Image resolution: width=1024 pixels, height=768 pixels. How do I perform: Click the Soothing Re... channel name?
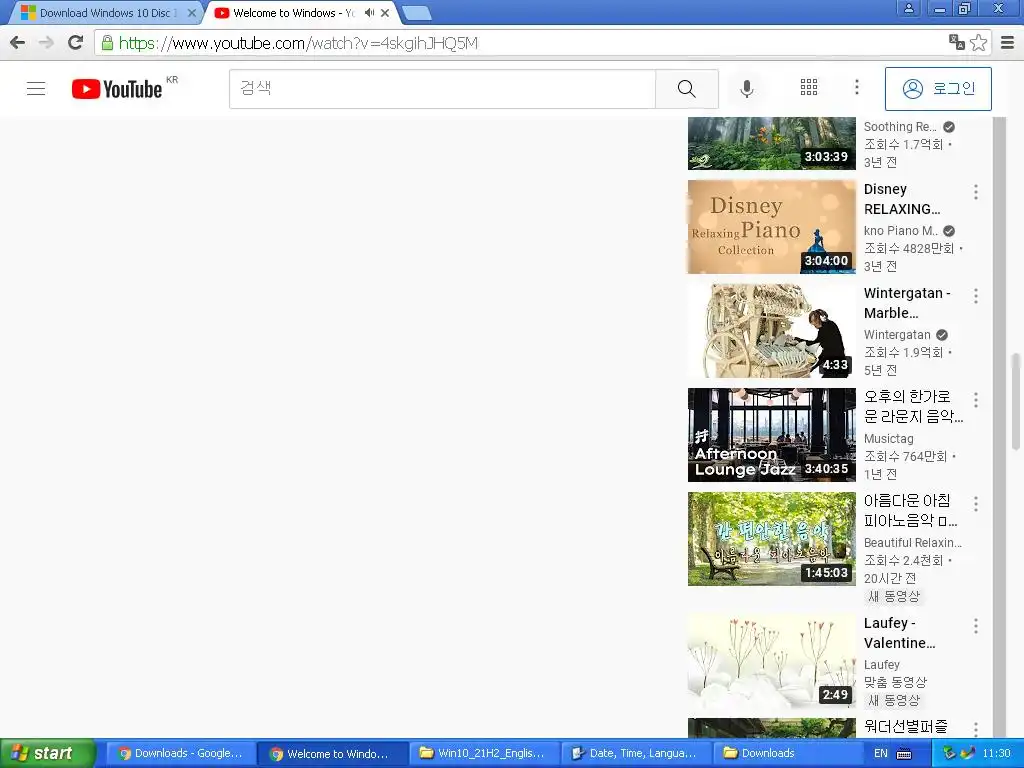coord(900,127)
